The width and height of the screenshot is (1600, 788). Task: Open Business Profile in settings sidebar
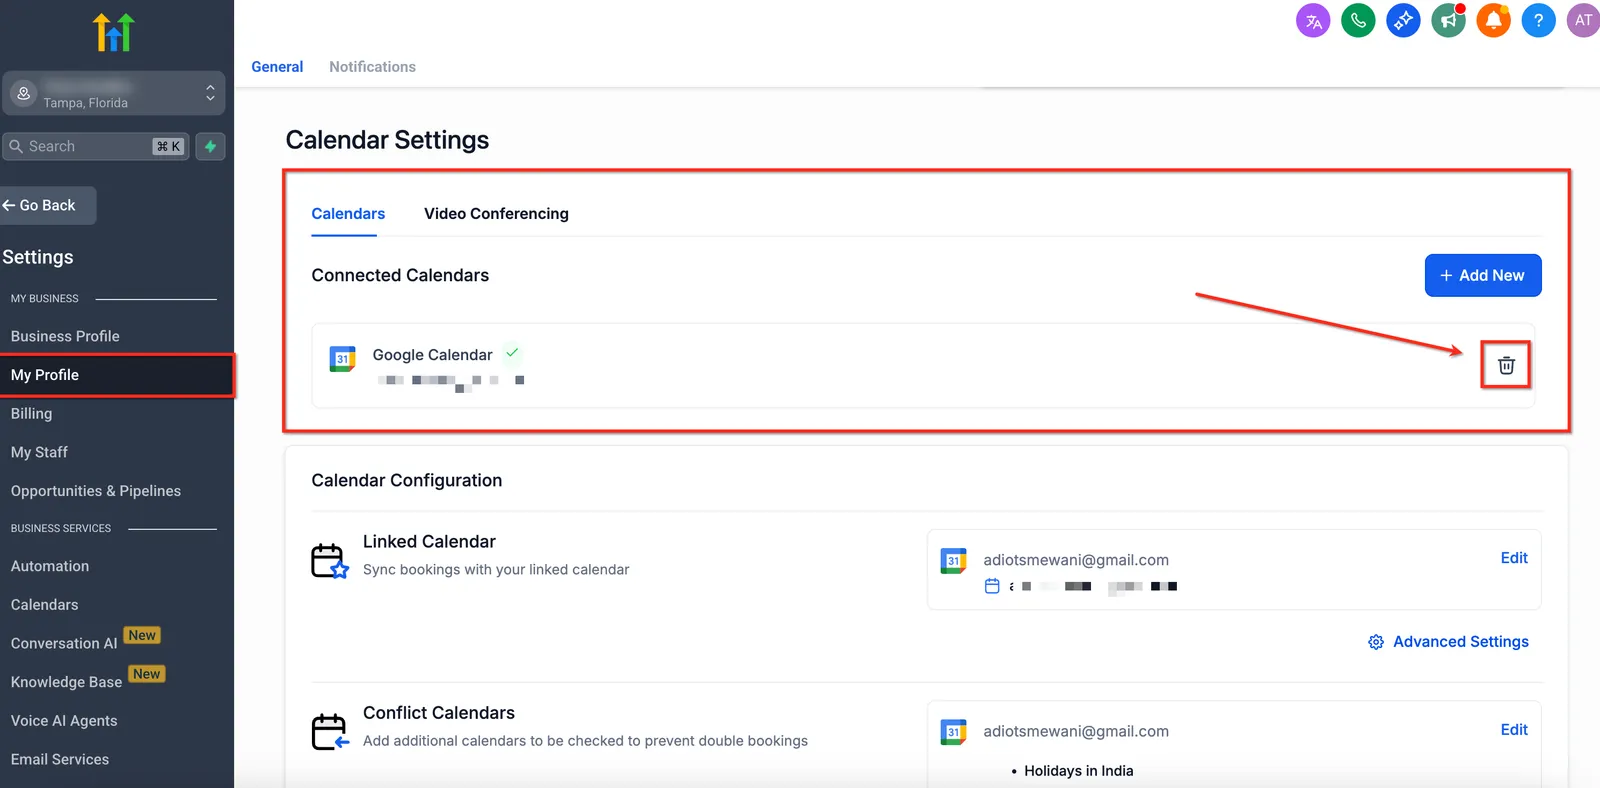[x=65, y=336]
